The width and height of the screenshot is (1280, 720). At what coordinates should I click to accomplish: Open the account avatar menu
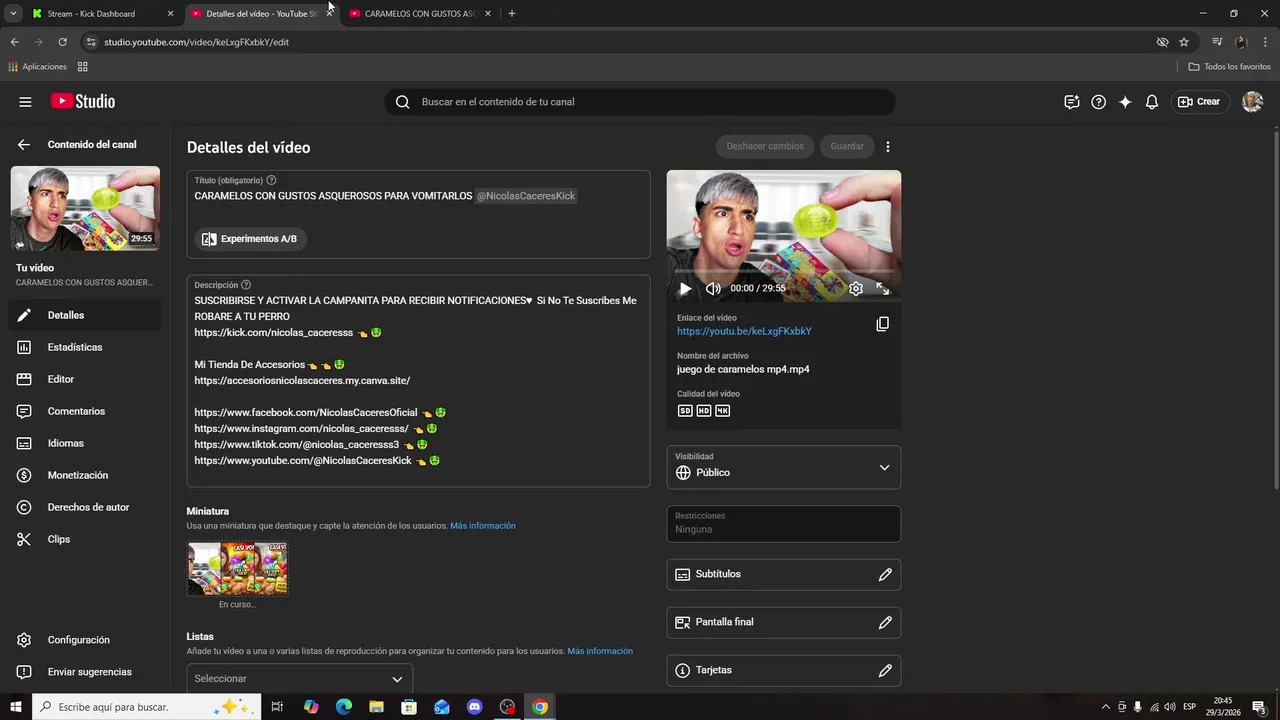pyautogui.click(x=1252, y=102)
